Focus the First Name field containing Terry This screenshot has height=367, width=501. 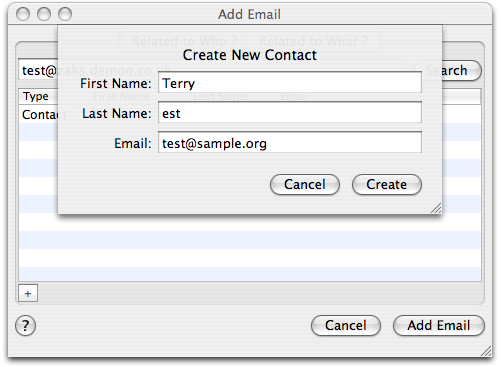pyautogui.click(x=290, y=83)
